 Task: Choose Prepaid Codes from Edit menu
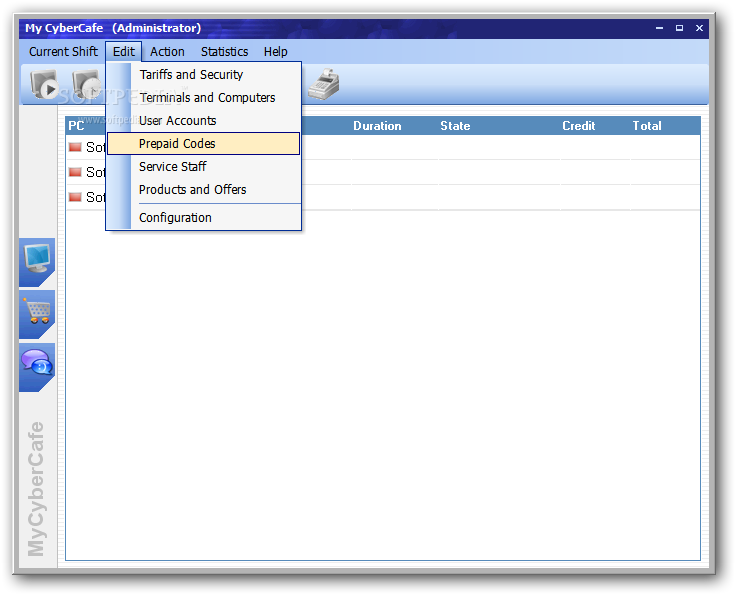[x=204, y=144]
